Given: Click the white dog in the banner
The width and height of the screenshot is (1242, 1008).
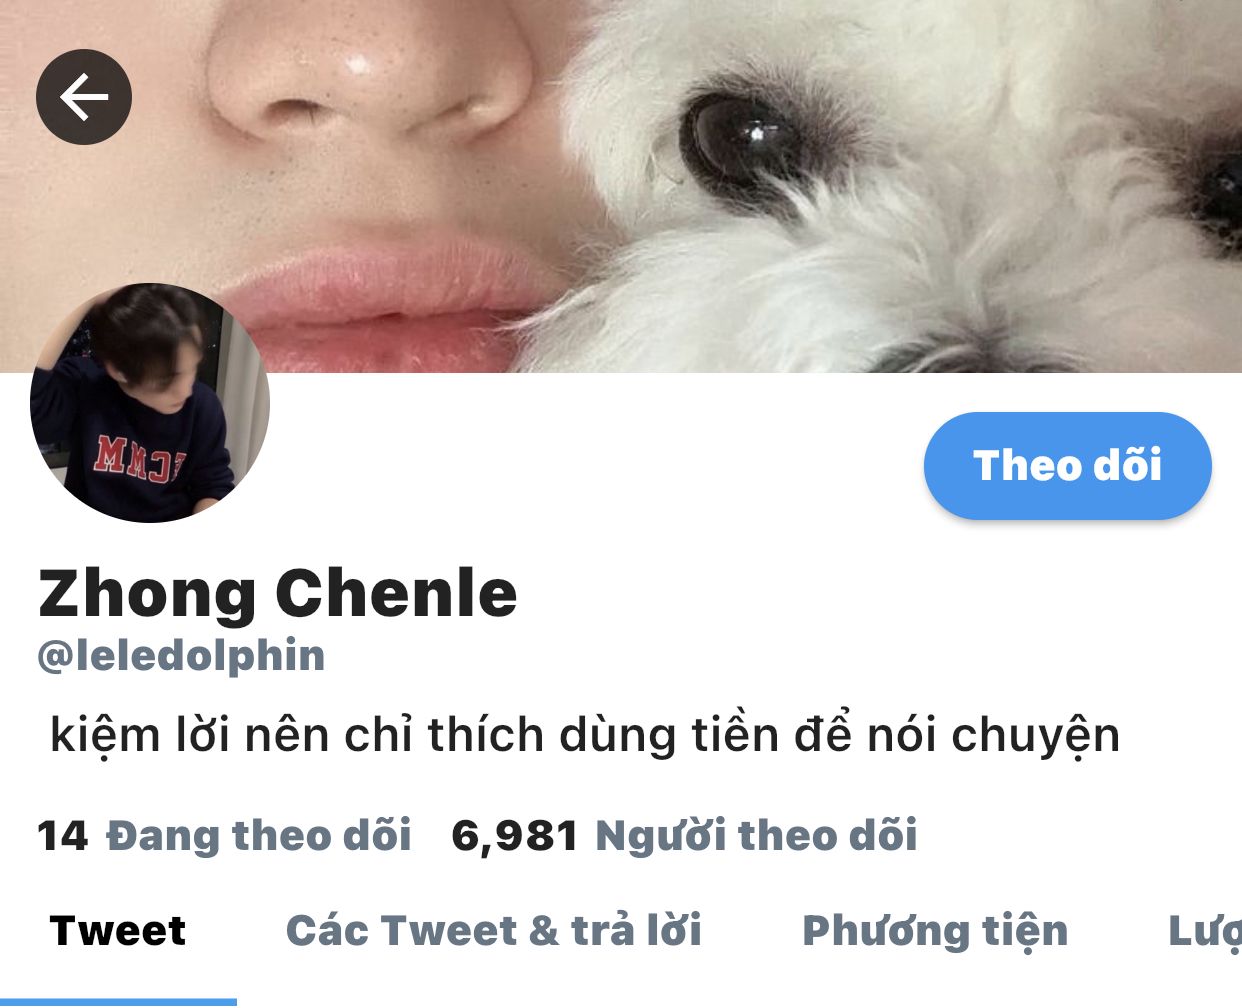Looking at the screenshot, I should (900, 186).
